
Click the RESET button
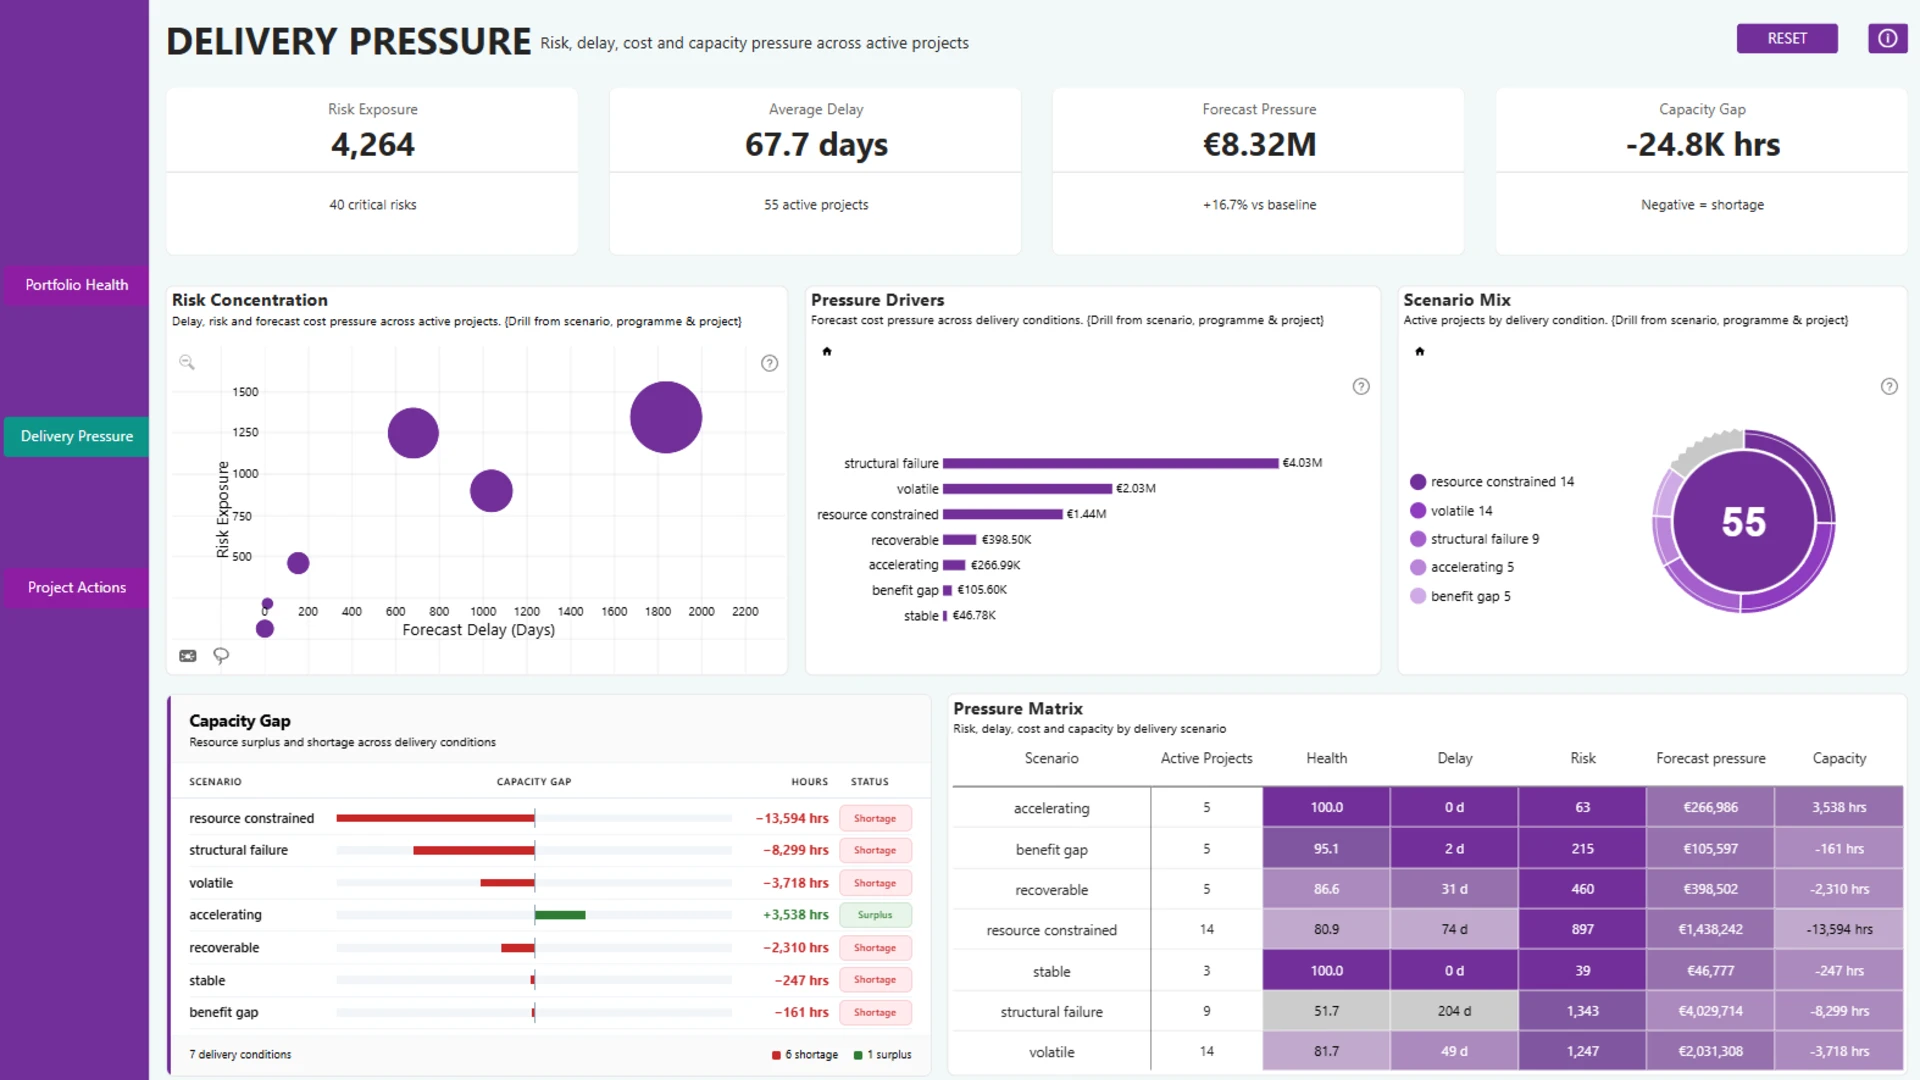pyautogui.click(x=1787, y=38)
